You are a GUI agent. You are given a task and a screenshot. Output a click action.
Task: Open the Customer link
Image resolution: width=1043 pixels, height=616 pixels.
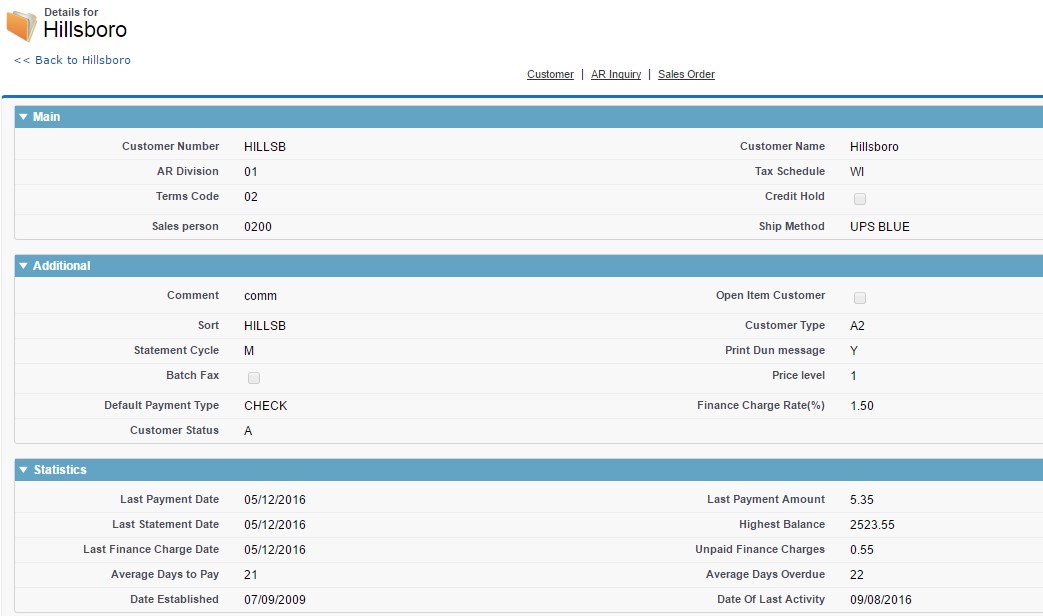tap(550, 74)
